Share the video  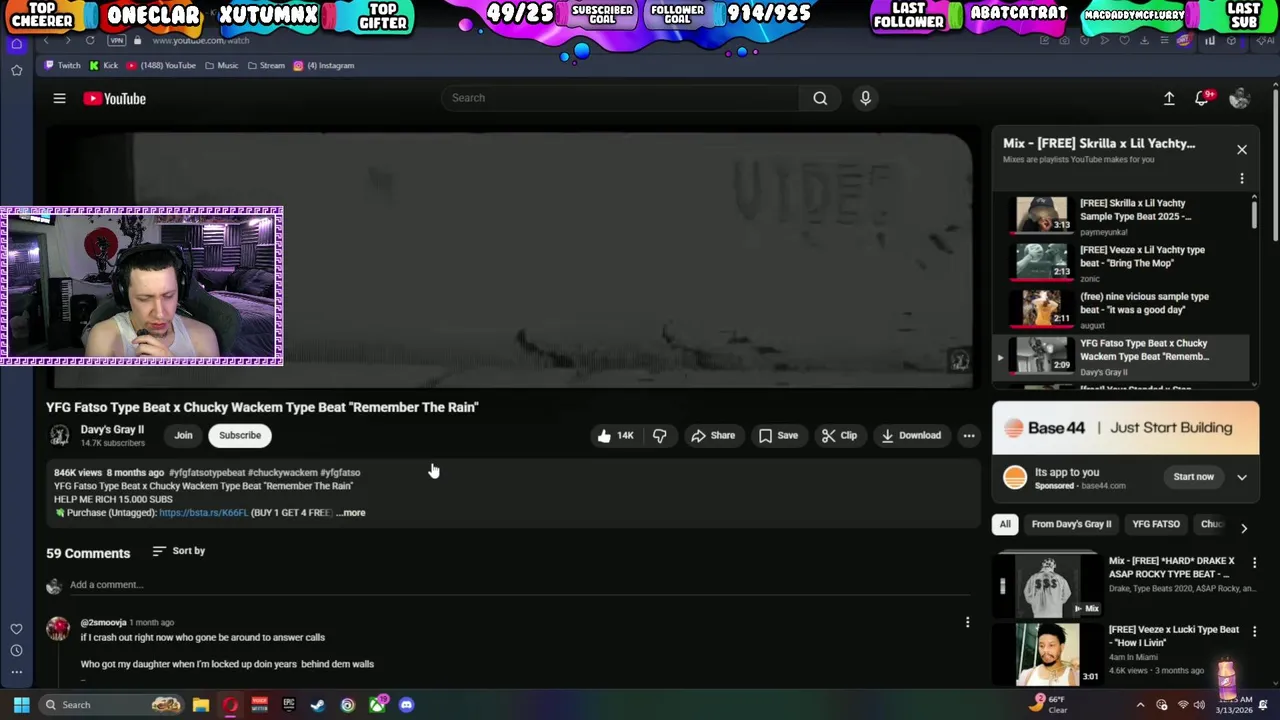713,435
